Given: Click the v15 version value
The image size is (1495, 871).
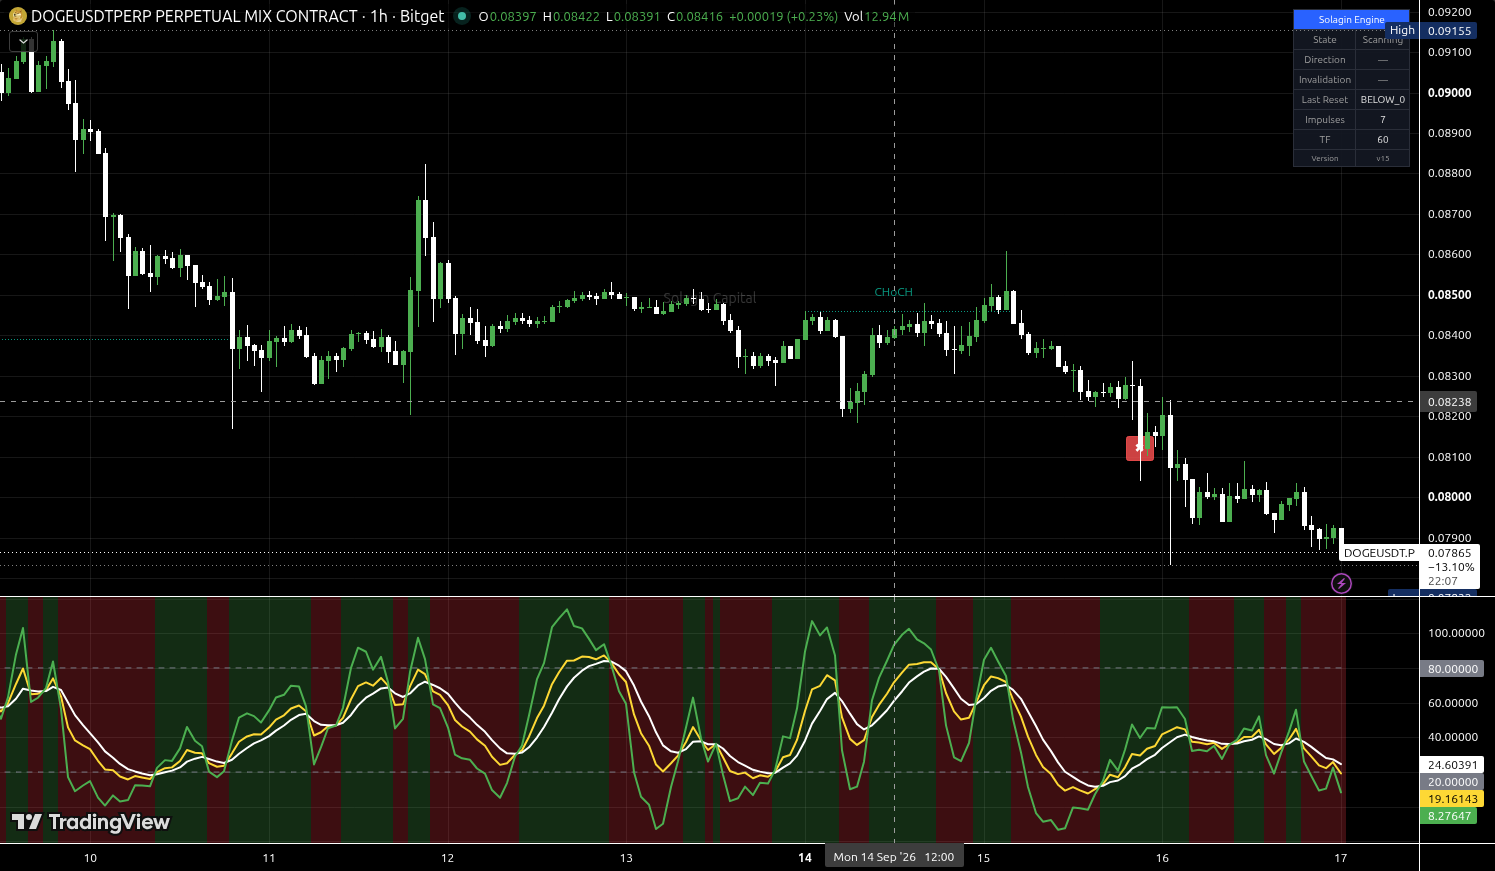Looking at the screenshot, I should click(1383, 158).
